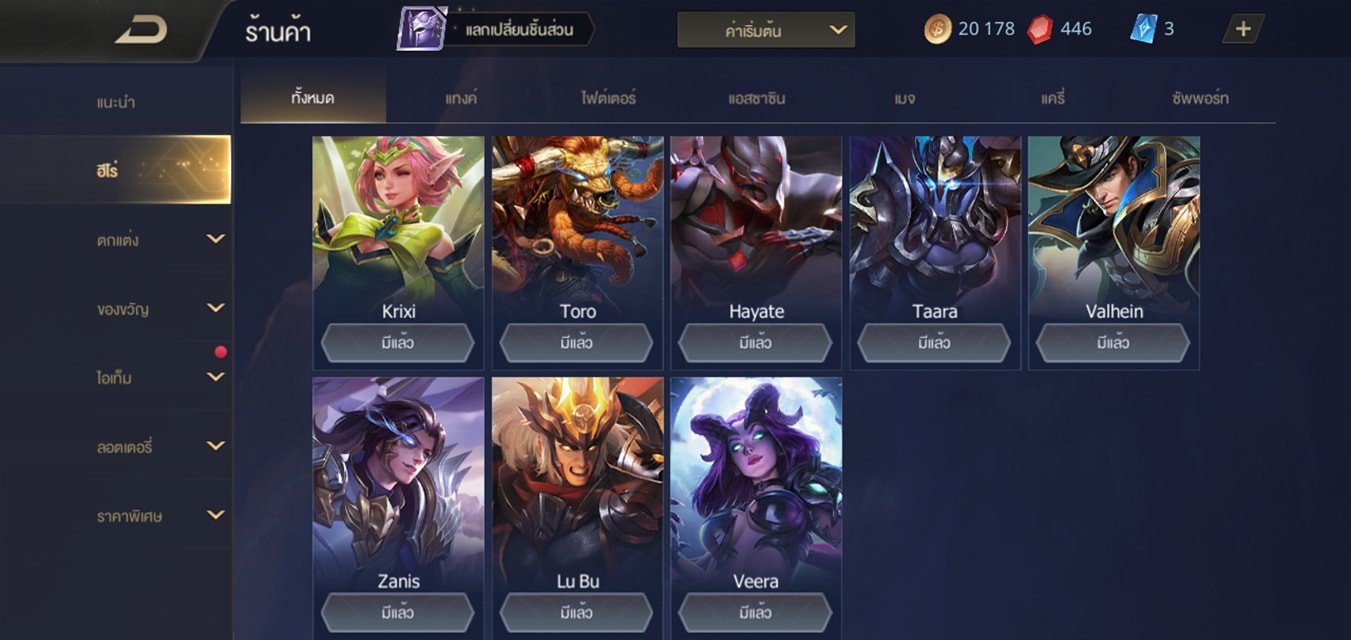Select the ซัพพอร์ท hero tab

coord(1200,98)
